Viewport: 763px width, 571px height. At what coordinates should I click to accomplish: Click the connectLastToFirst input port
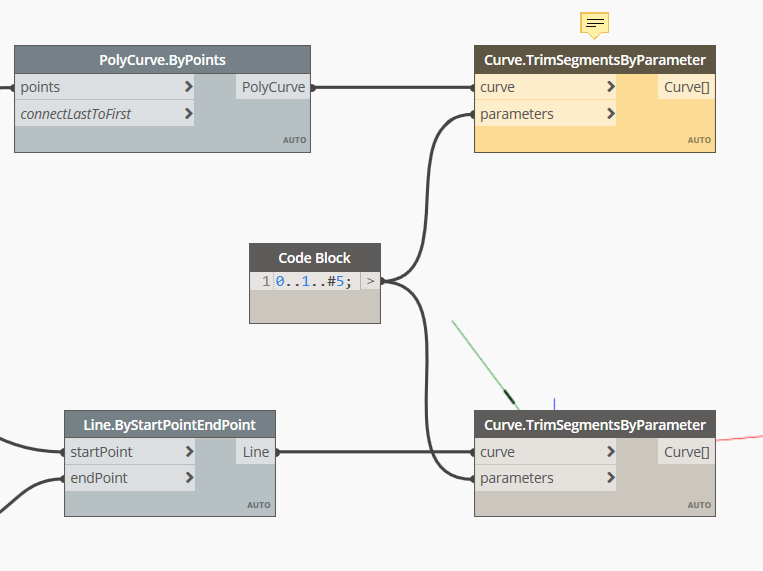105,114
